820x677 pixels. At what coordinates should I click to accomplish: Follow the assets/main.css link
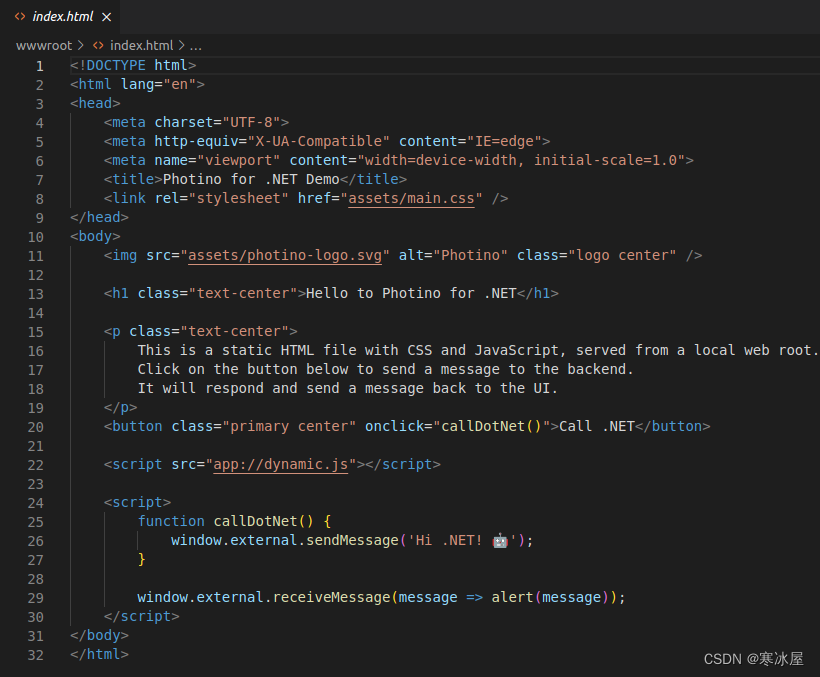coord(412,199)
